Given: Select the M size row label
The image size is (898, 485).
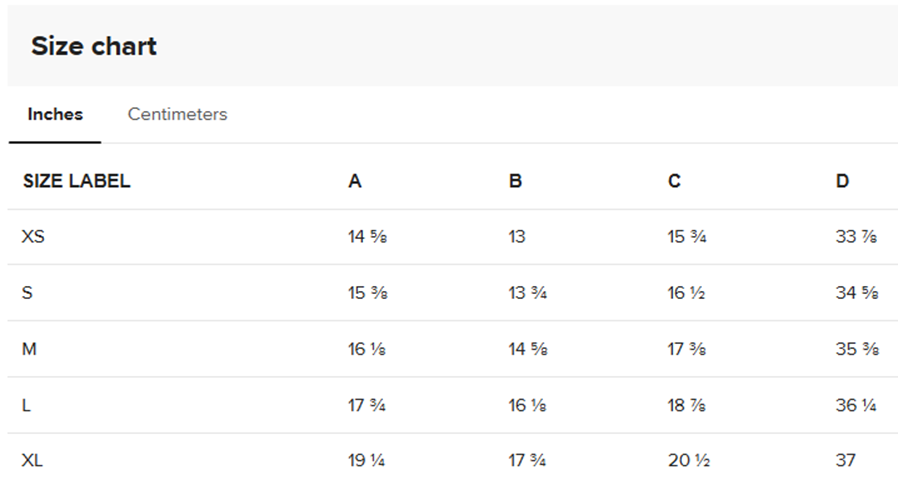Looking at the screenshot, I should coord(29,349).
